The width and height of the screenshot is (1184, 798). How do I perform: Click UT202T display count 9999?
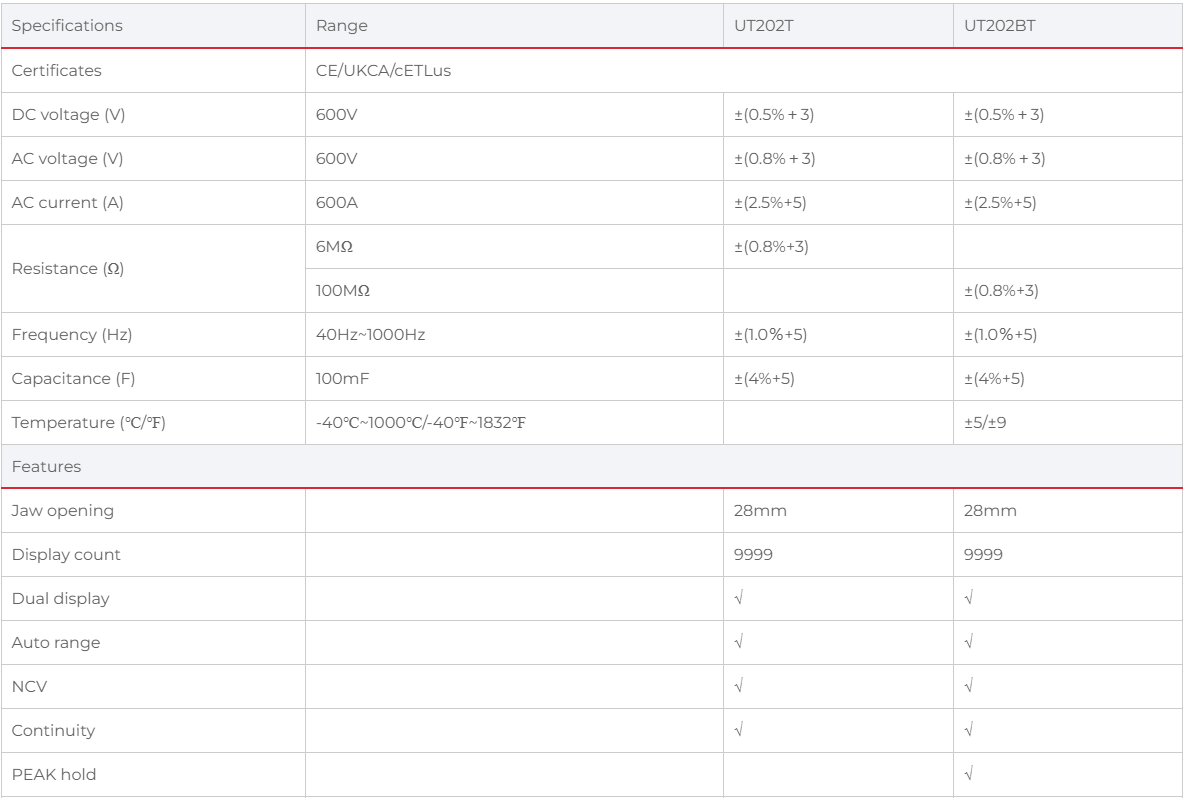pos(753,554)
